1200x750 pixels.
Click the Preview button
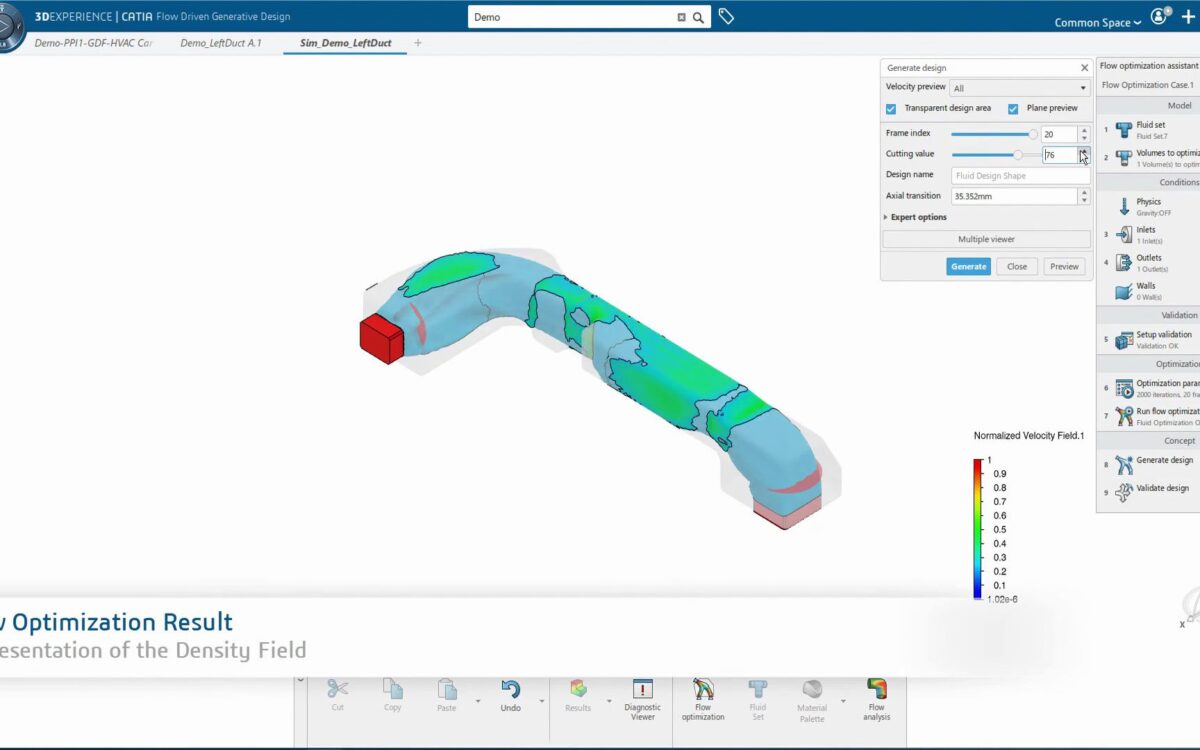click(1064, 266)
